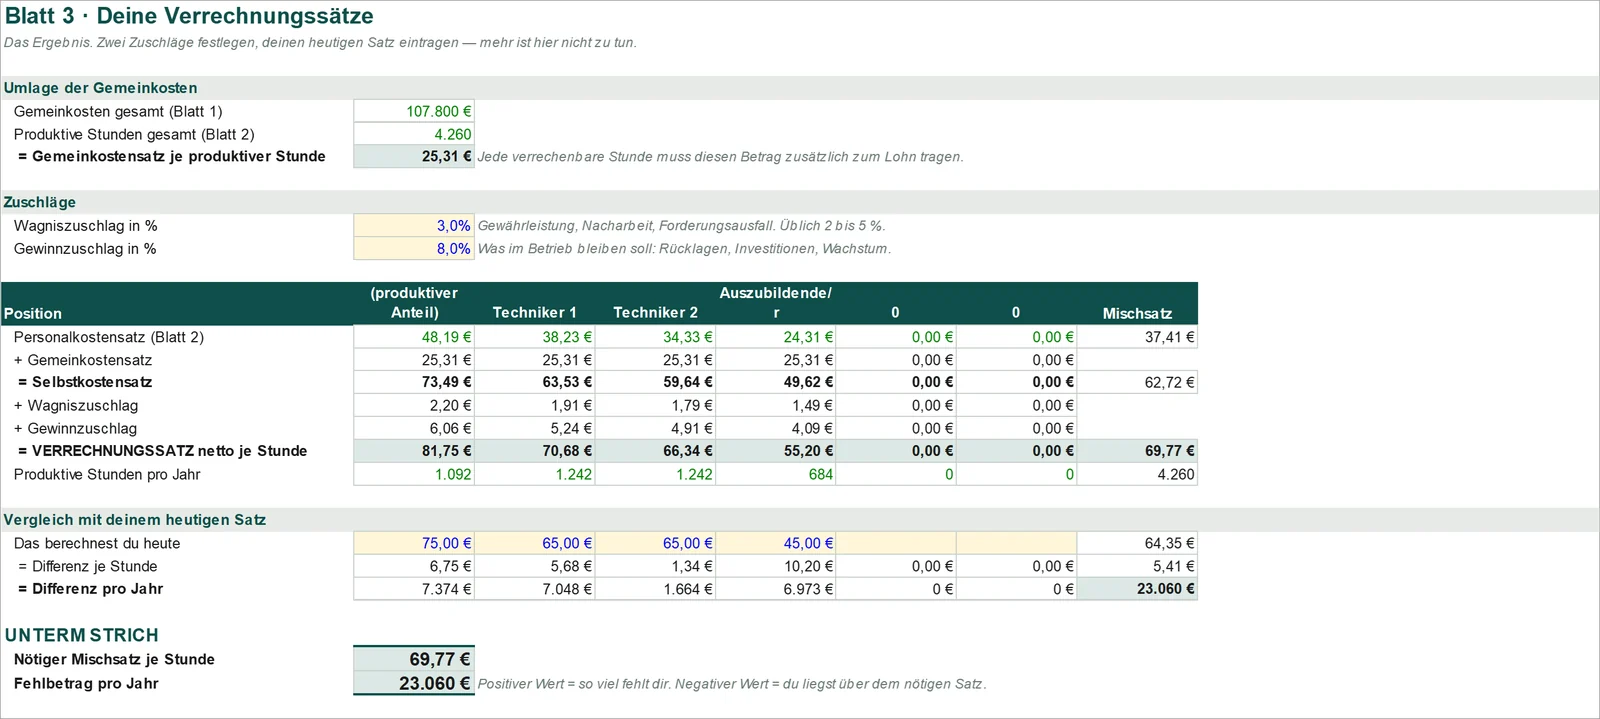1600x719 pixels.
Task: Click Verrechnungssatz value 81,75 €
Action: pyautogui.click(x=414, y=451)
